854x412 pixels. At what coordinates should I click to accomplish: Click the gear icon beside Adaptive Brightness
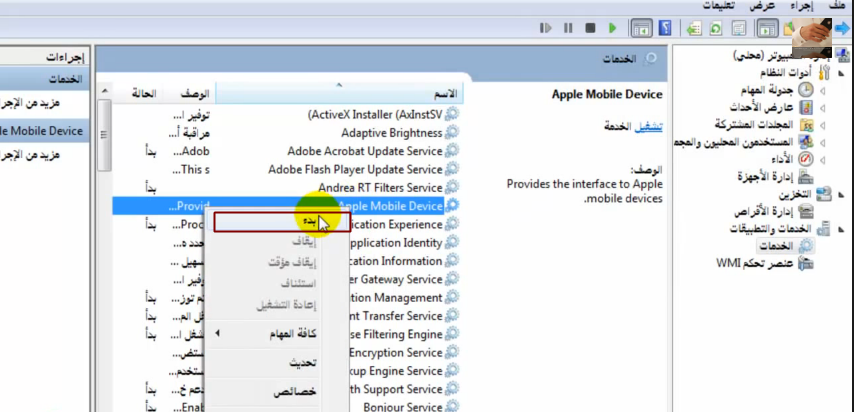pos(452,132)
